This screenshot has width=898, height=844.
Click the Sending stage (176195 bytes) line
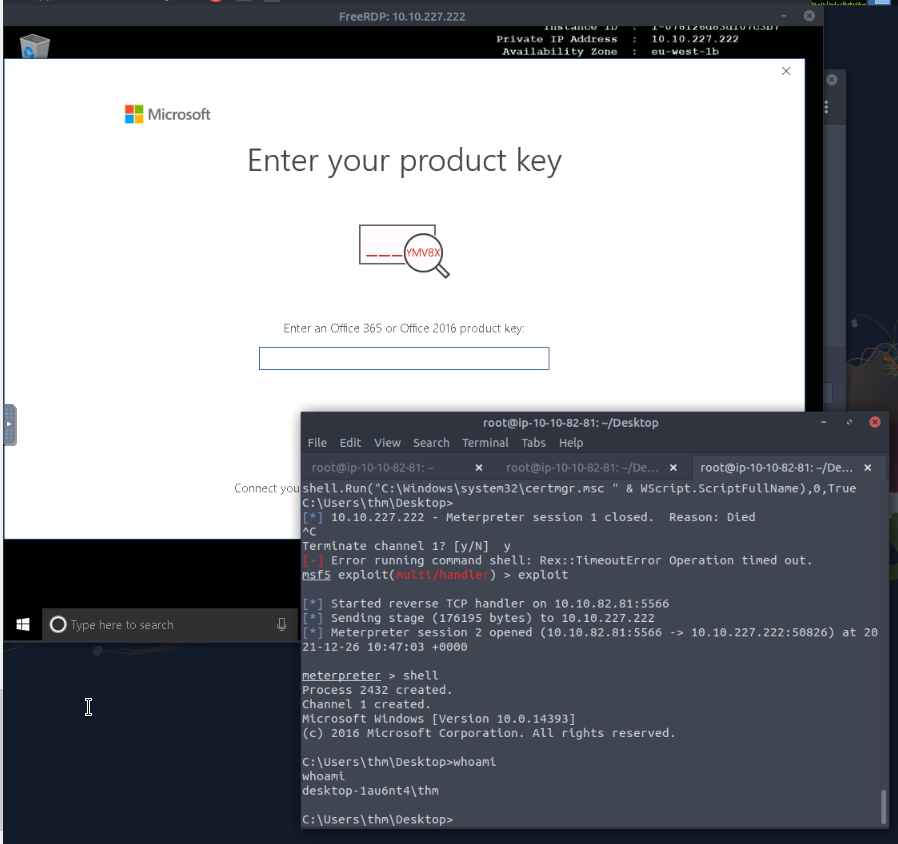pyautogui.click(x=478, y=618)
